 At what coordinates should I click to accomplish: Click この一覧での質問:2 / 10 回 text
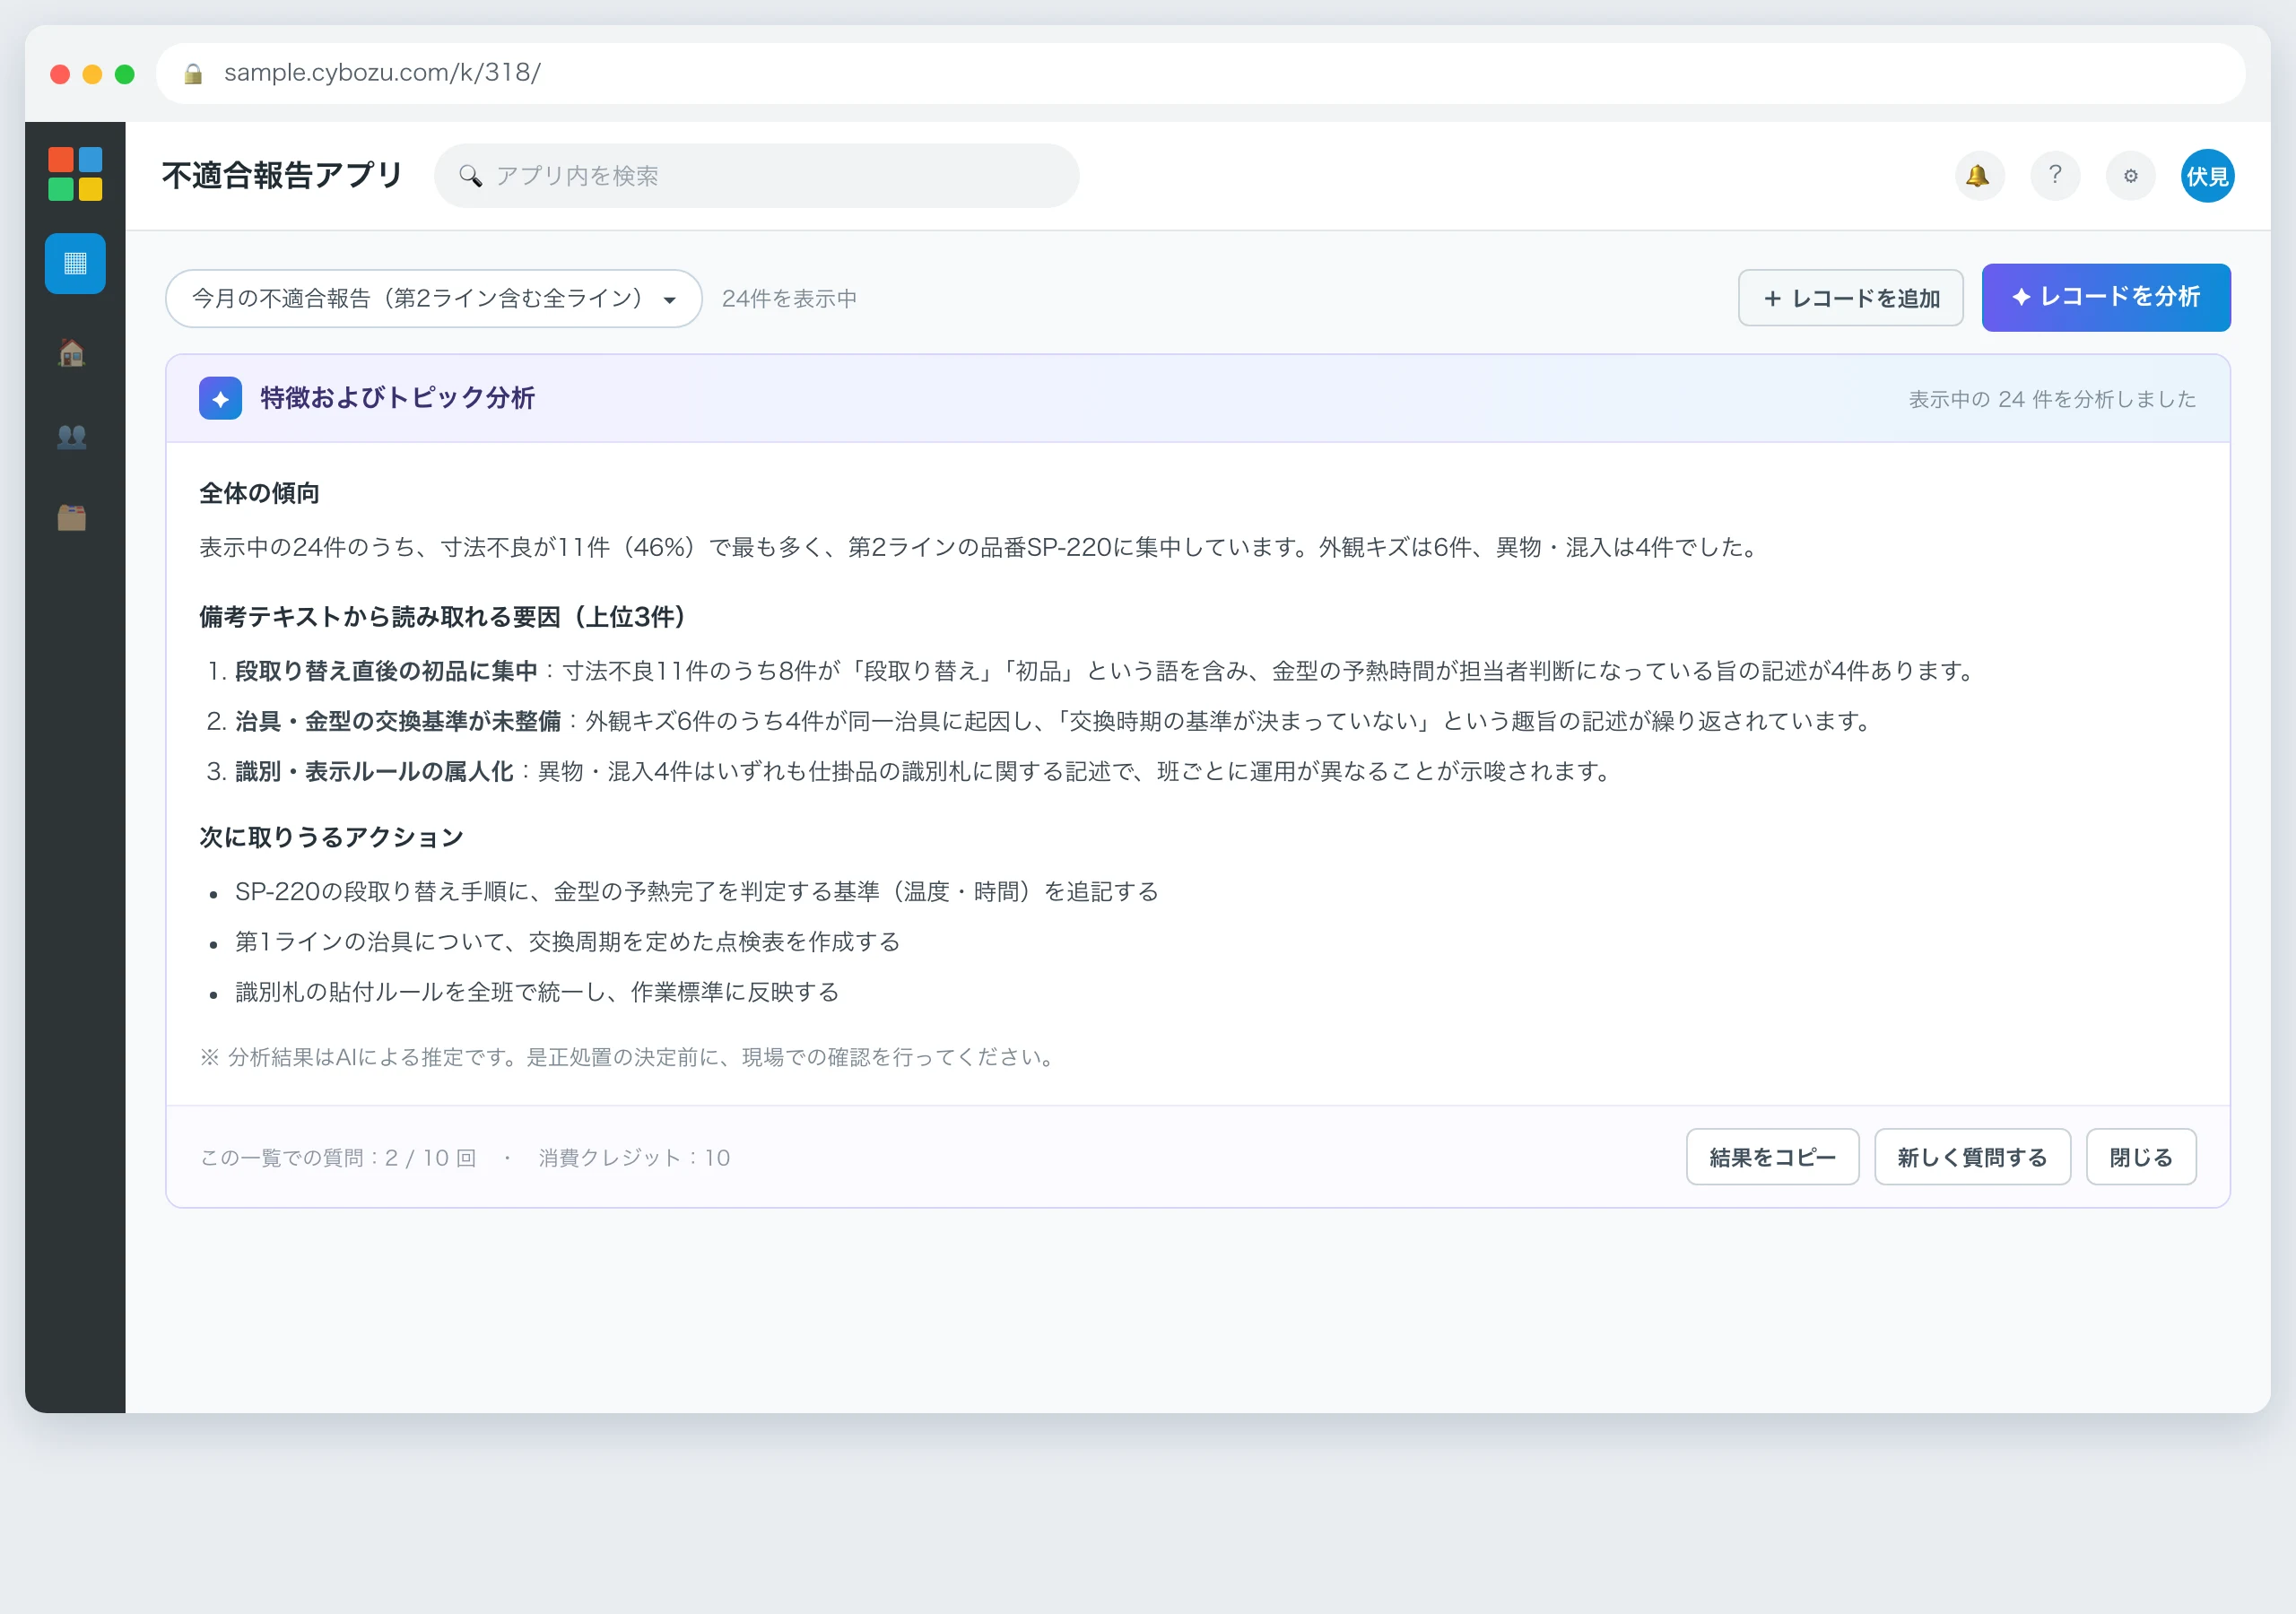(x=338, y=1158)
